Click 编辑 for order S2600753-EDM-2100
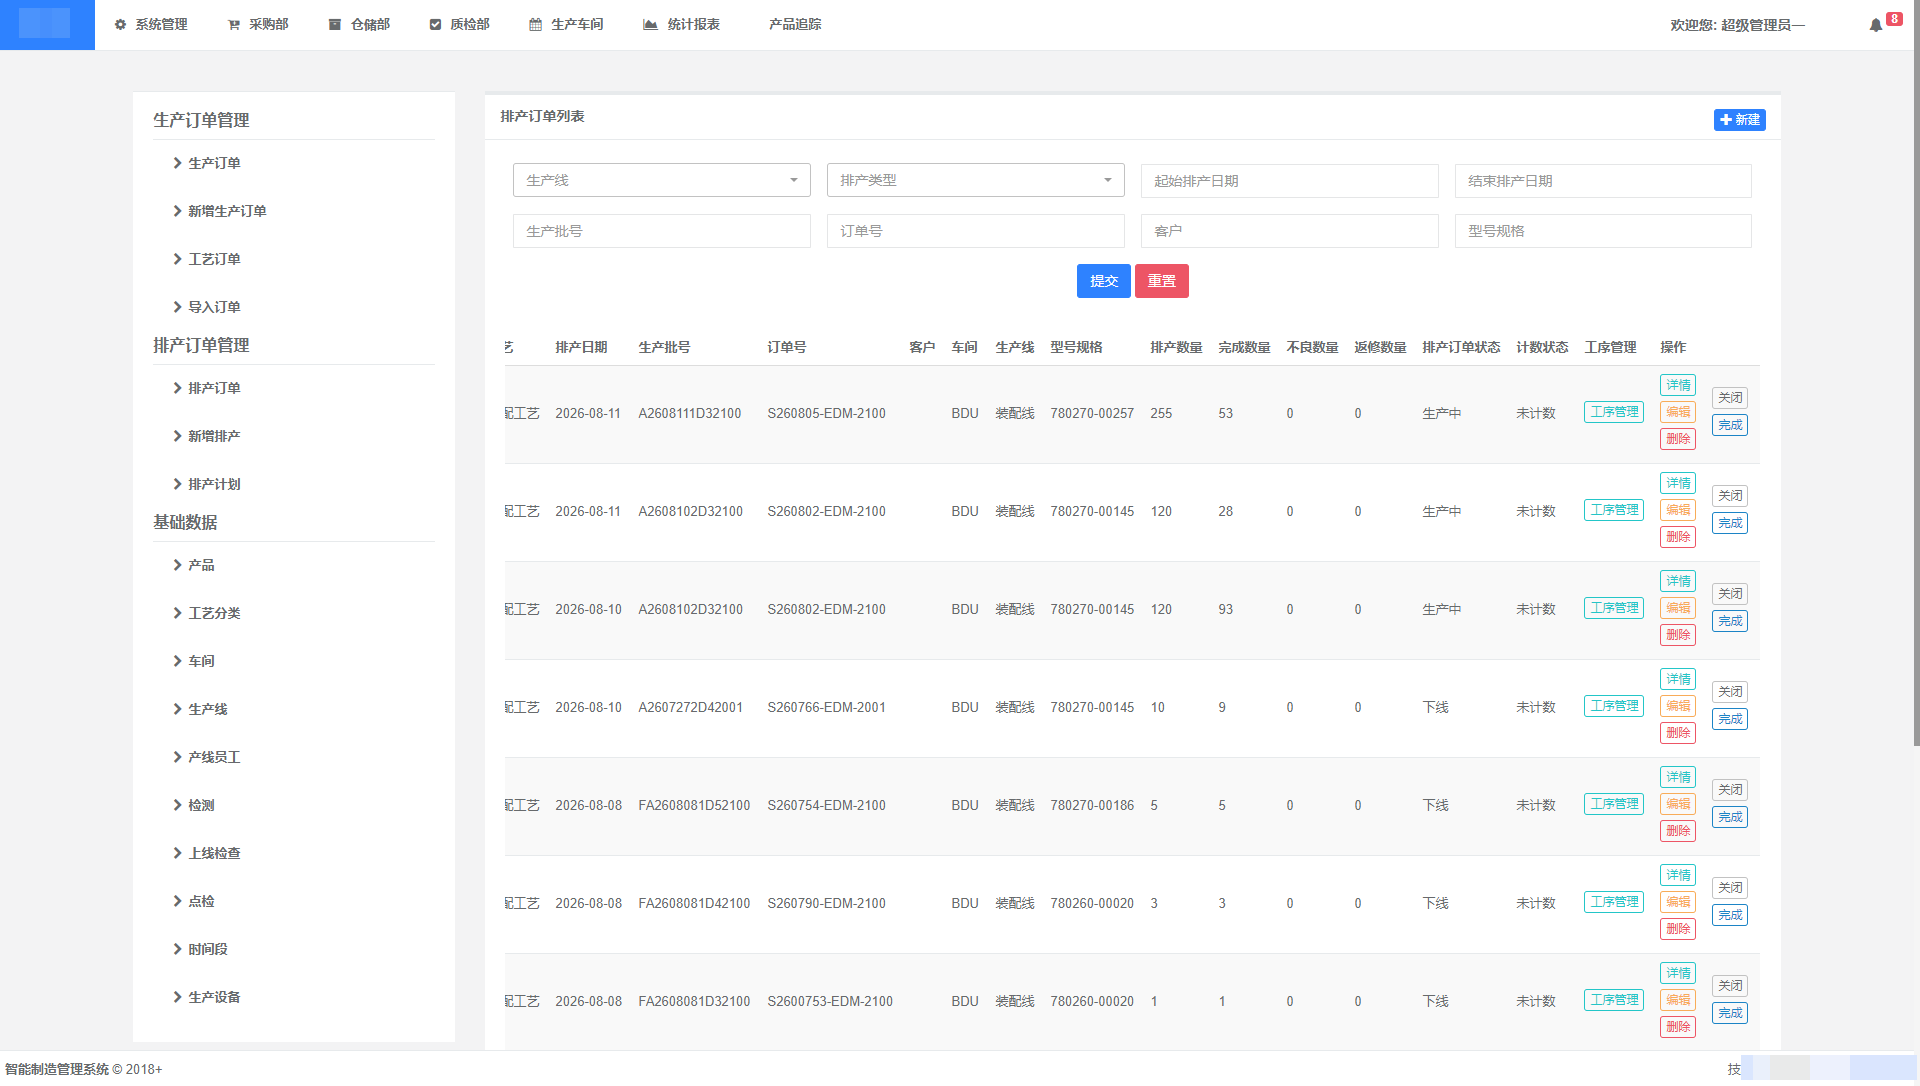Image resolution: width=1920 pixels, height=1086 pixels. coord(1678,1000)
